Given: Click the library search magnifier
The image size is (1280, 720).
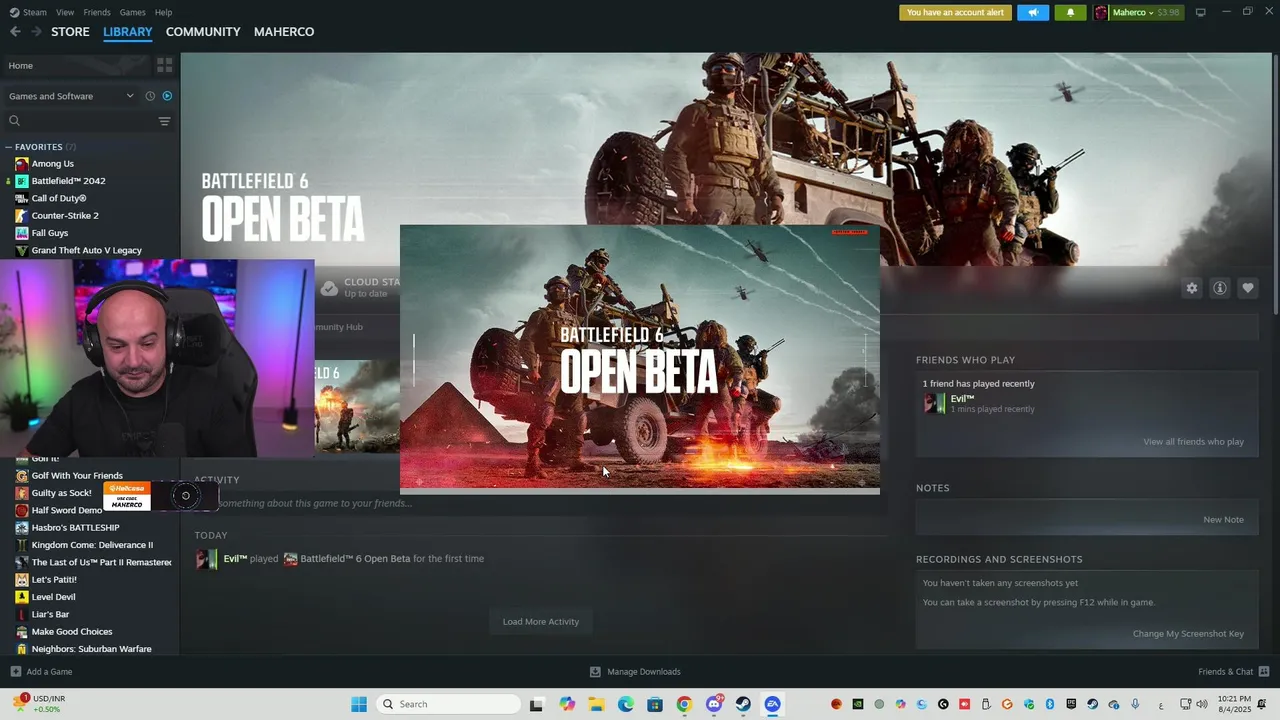Looking at the screenshot, I should click(14, 121).
